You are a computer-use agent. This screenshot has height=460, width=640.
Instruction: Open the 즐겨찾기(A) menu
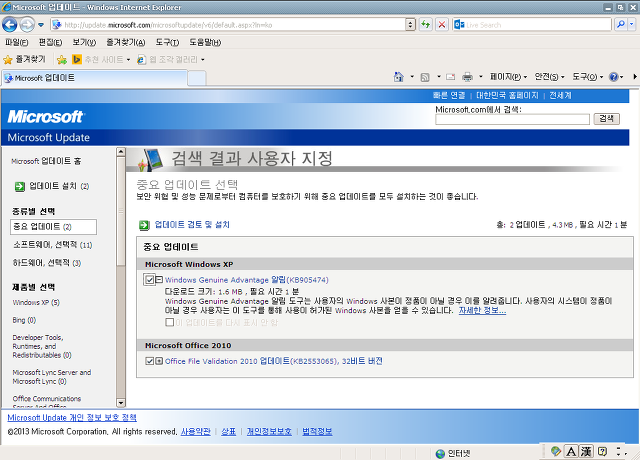click(x=126, y=42)
